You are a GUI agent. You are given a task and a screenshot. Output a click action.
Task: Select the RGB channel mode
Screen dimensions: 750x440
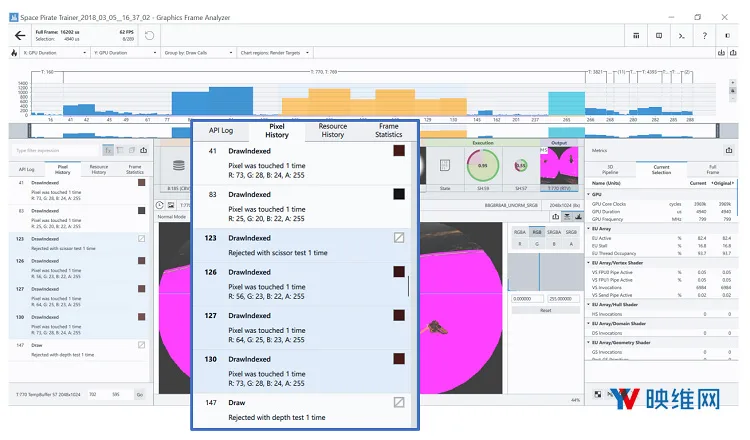[x=537, y=232]
